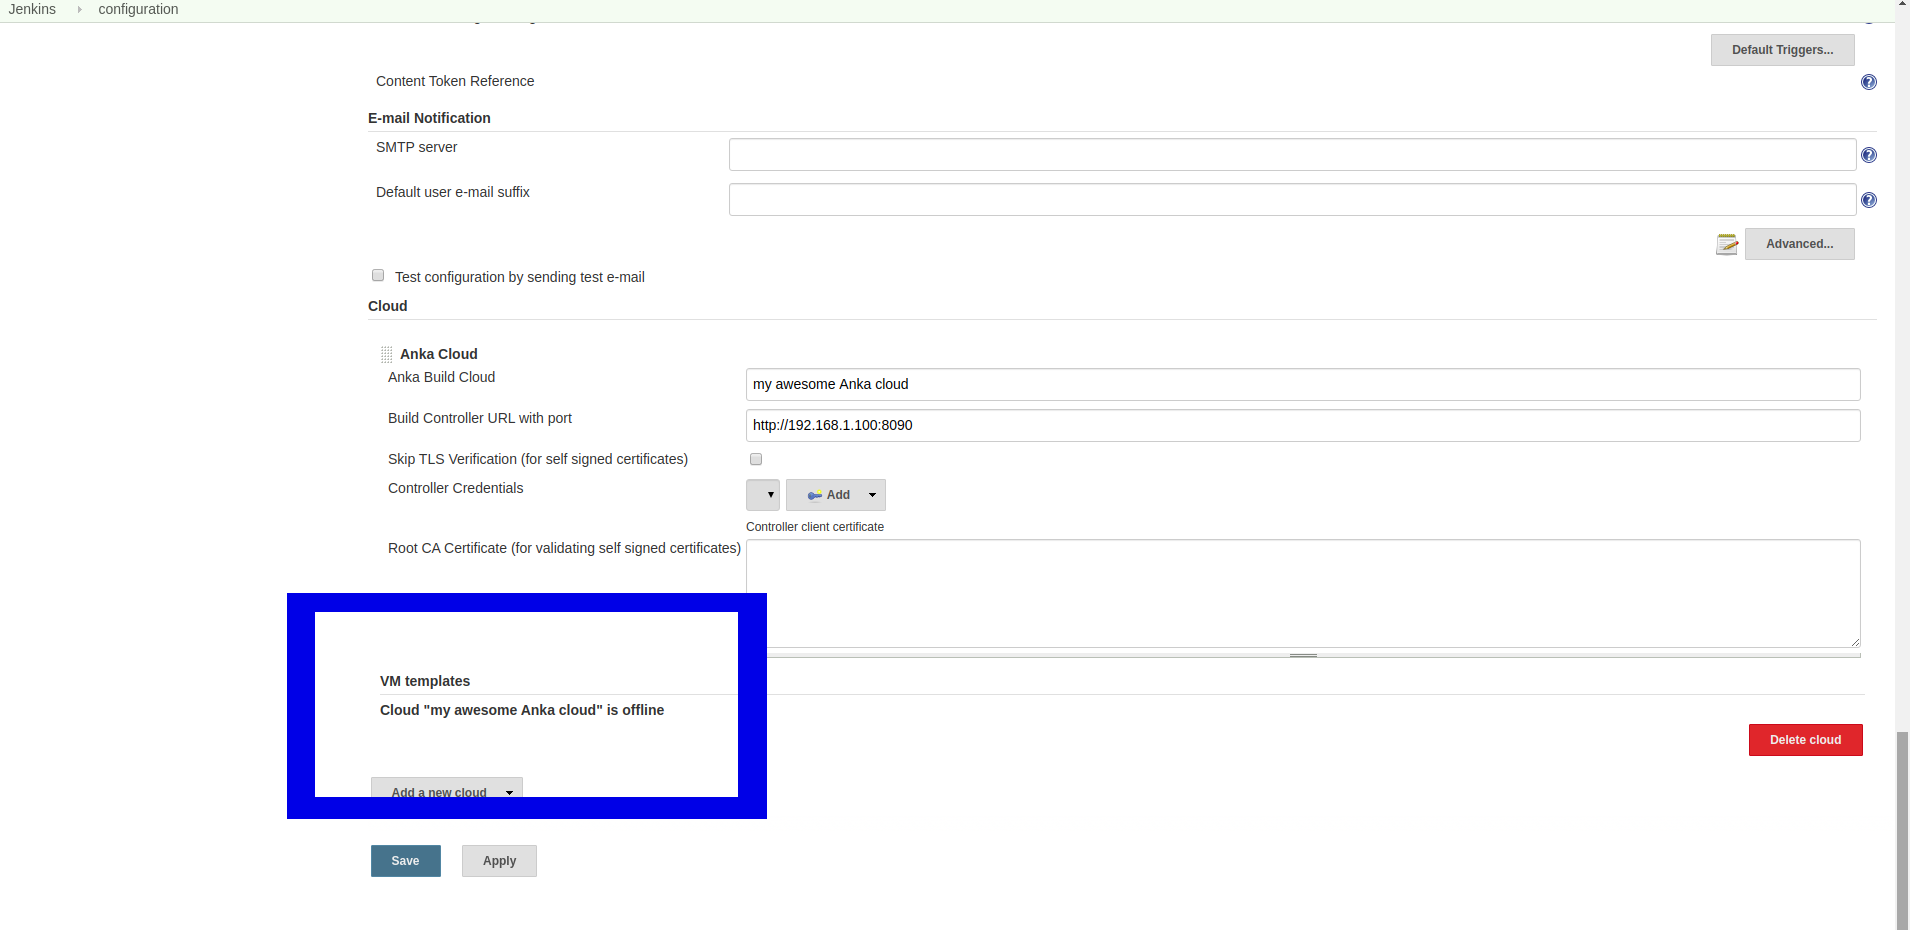The height and width of the screenshot is (930, 1910).
Task: Grab the Anka Cloud drag handle
Action: 386,354
